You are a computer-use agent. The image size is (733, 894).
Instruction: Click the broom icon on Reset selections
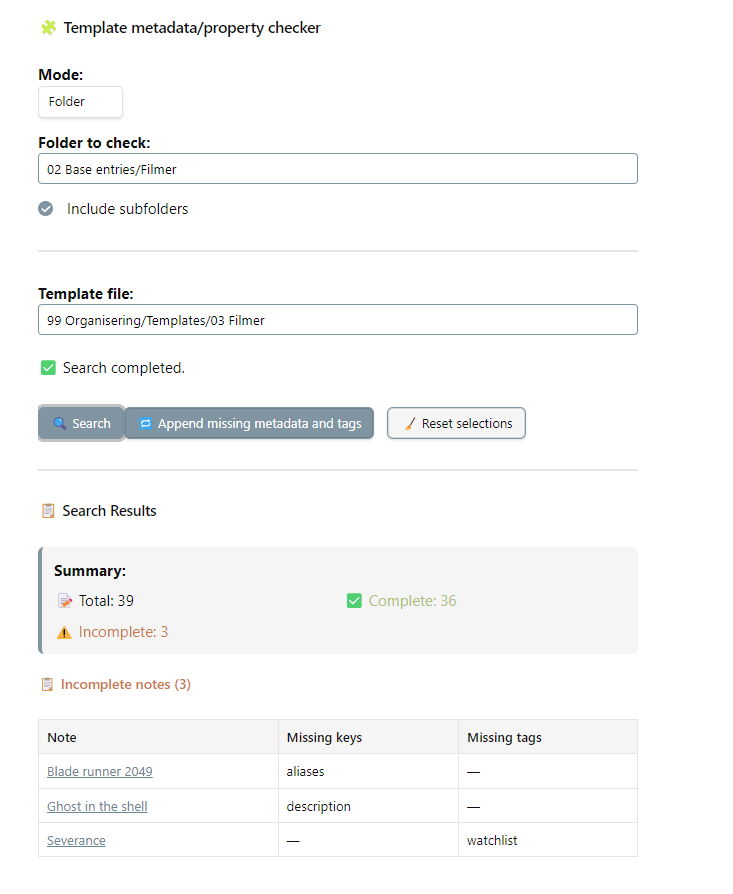pos(410,423)
